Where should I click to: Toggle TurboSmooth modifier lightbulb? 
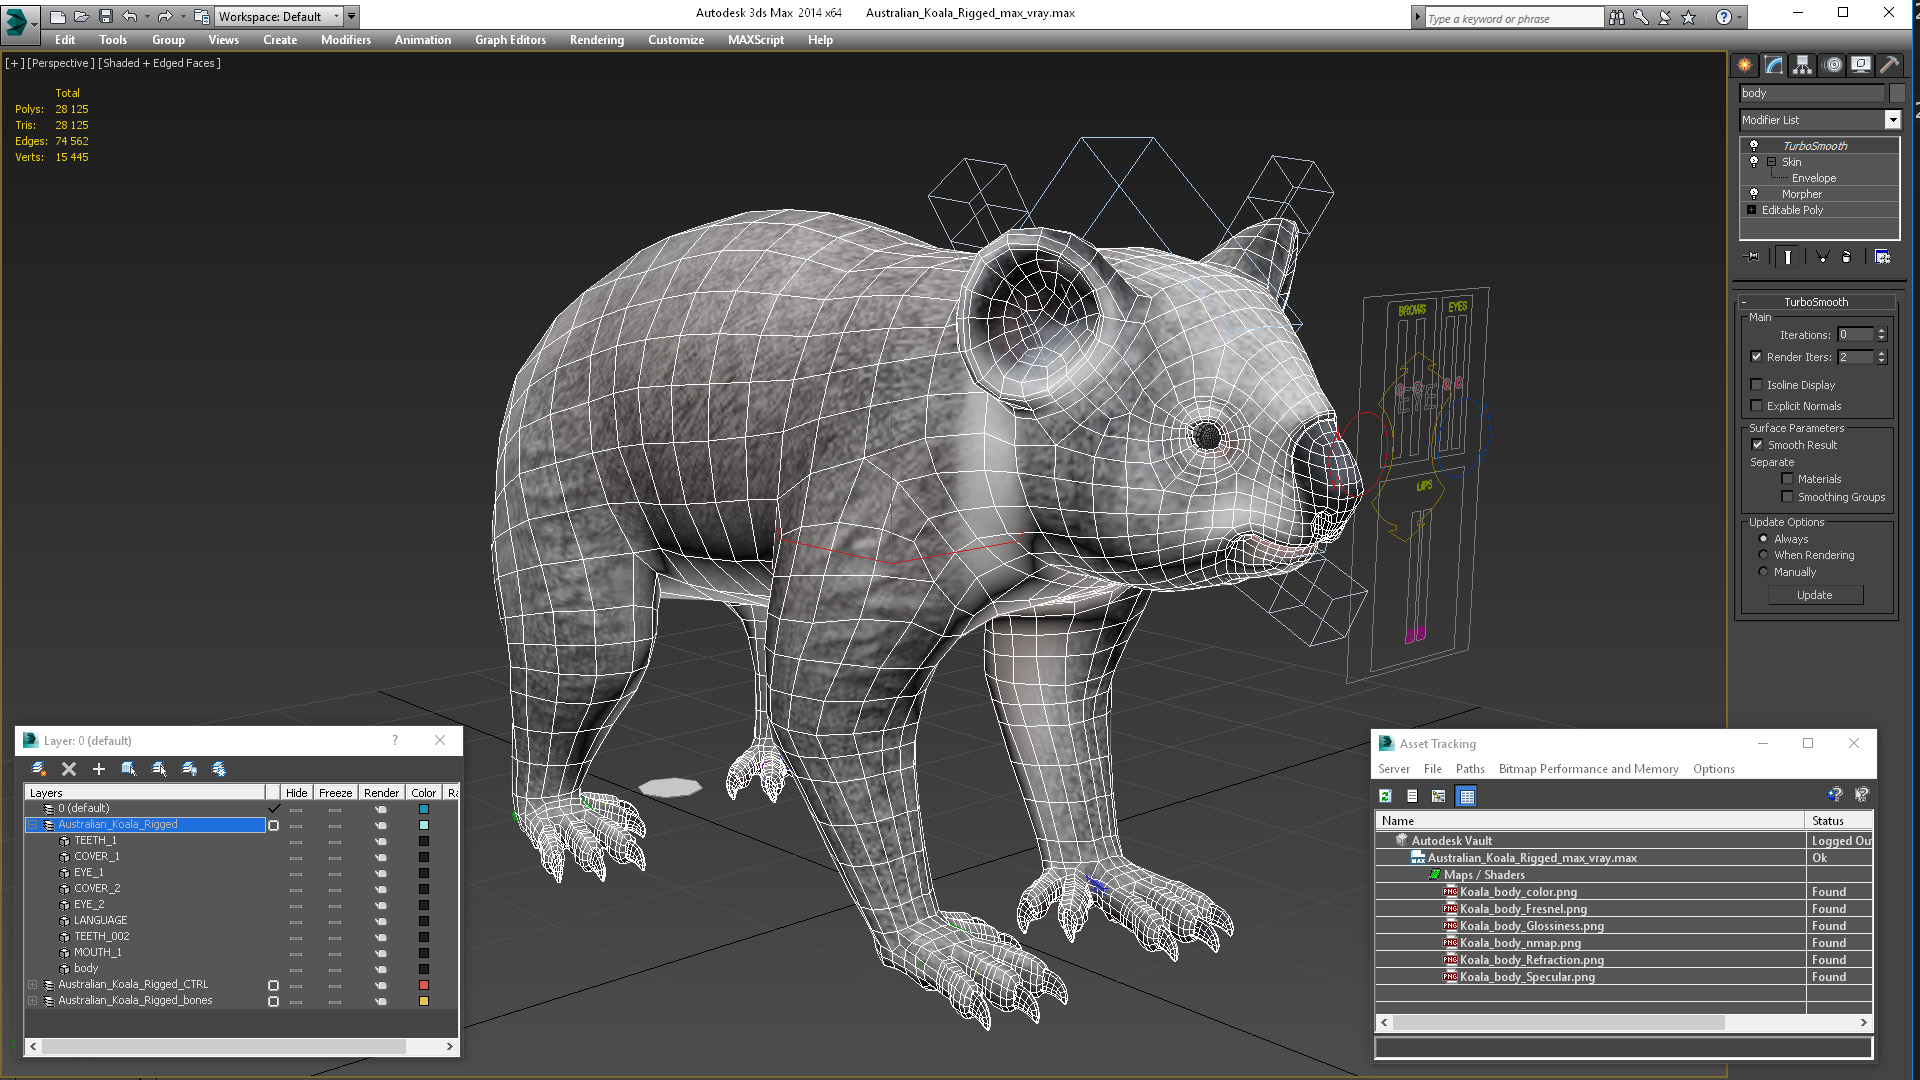(1754, 145)
